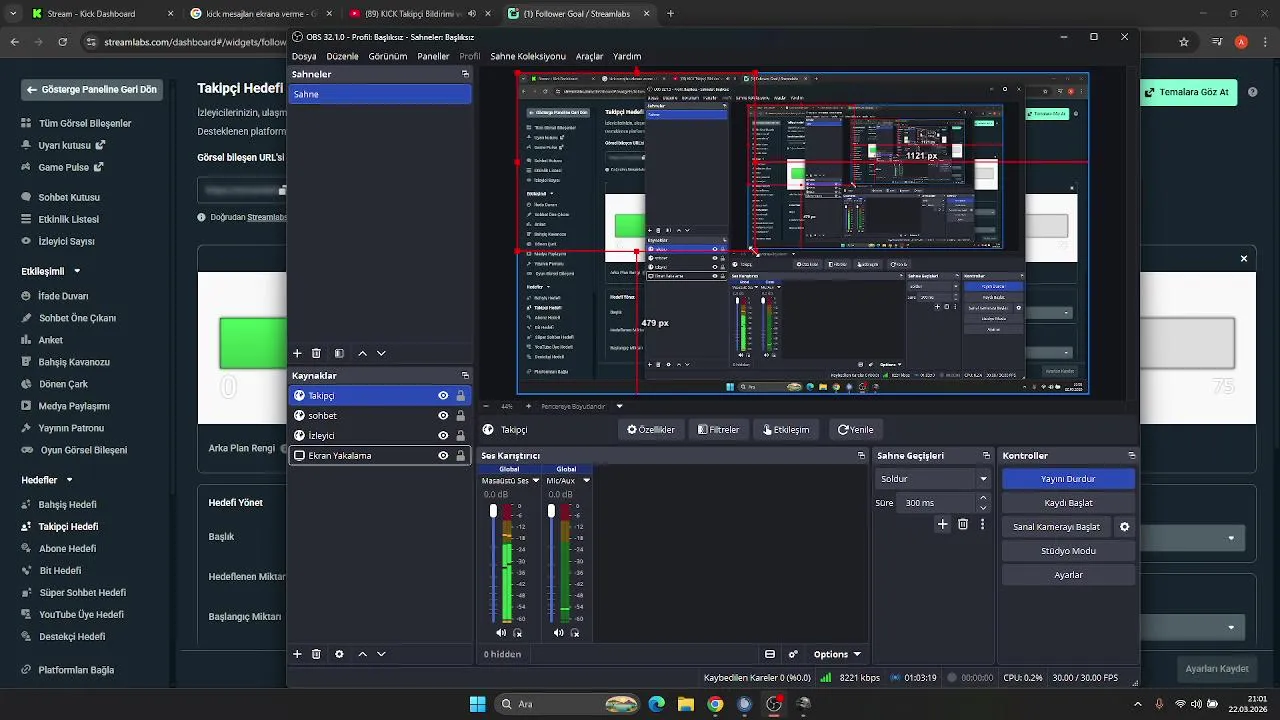Unlock the Takipçi source with its lock icon
The width and height of the screenshot is (1280, 720).
[x=460, y=396]
